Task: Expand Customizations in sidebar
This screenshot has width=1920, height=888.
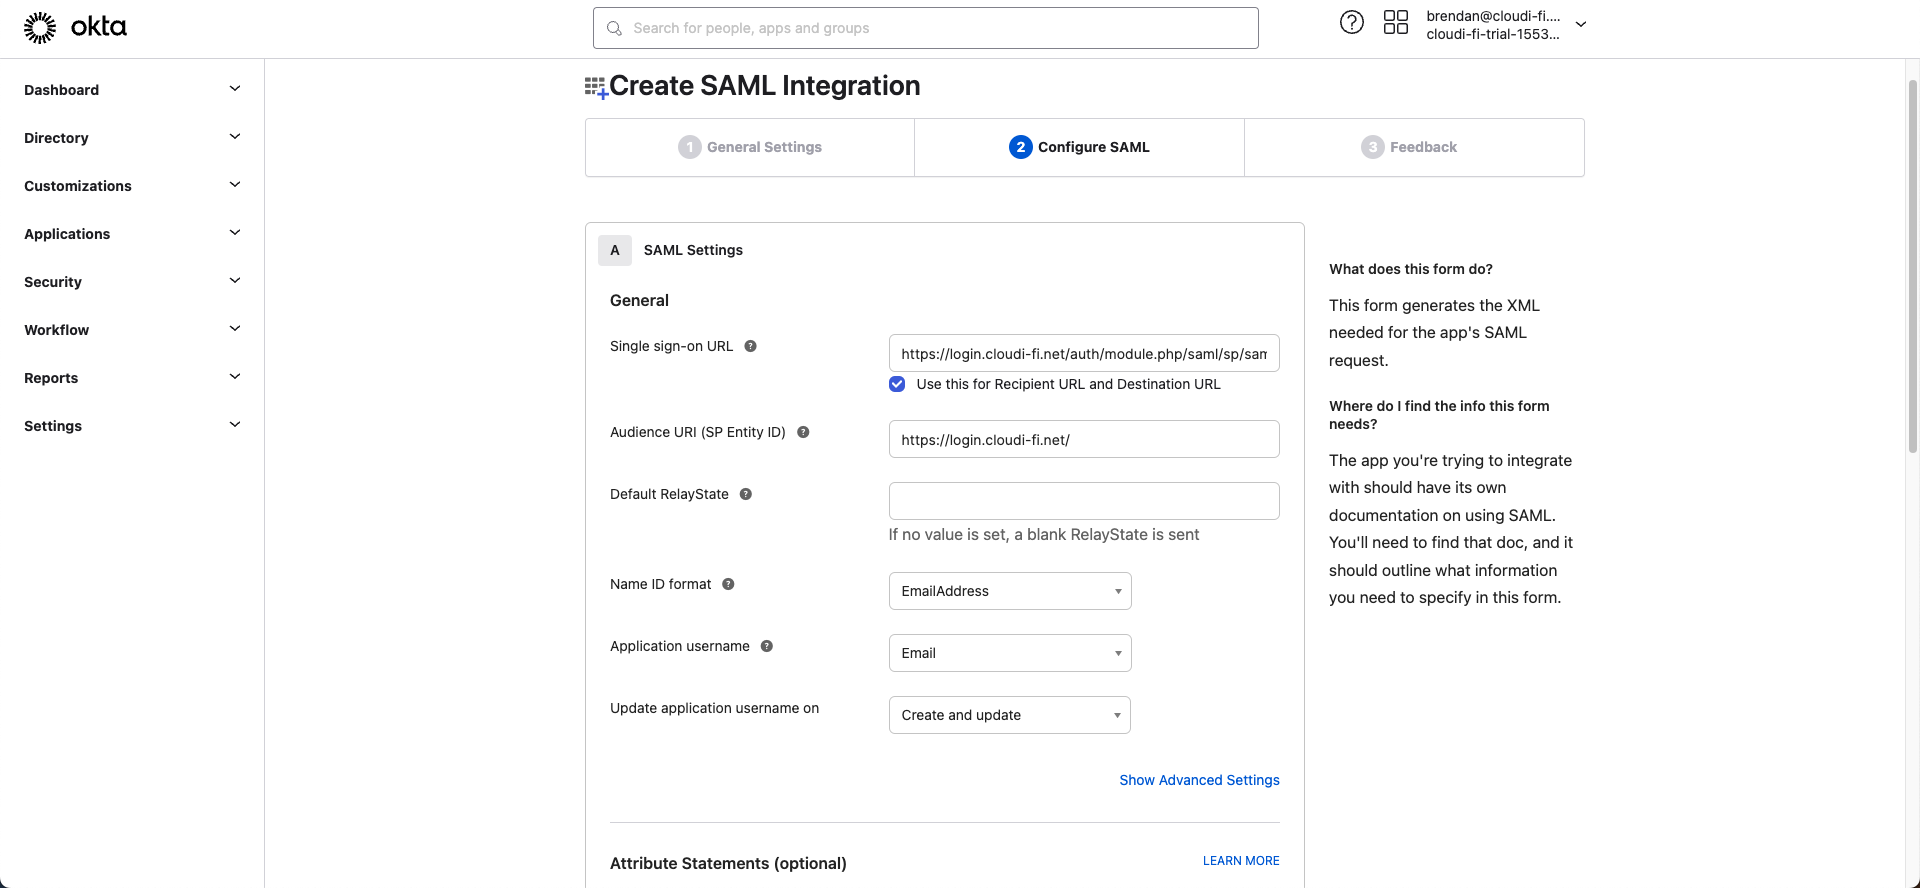Action: pos(132,186)
